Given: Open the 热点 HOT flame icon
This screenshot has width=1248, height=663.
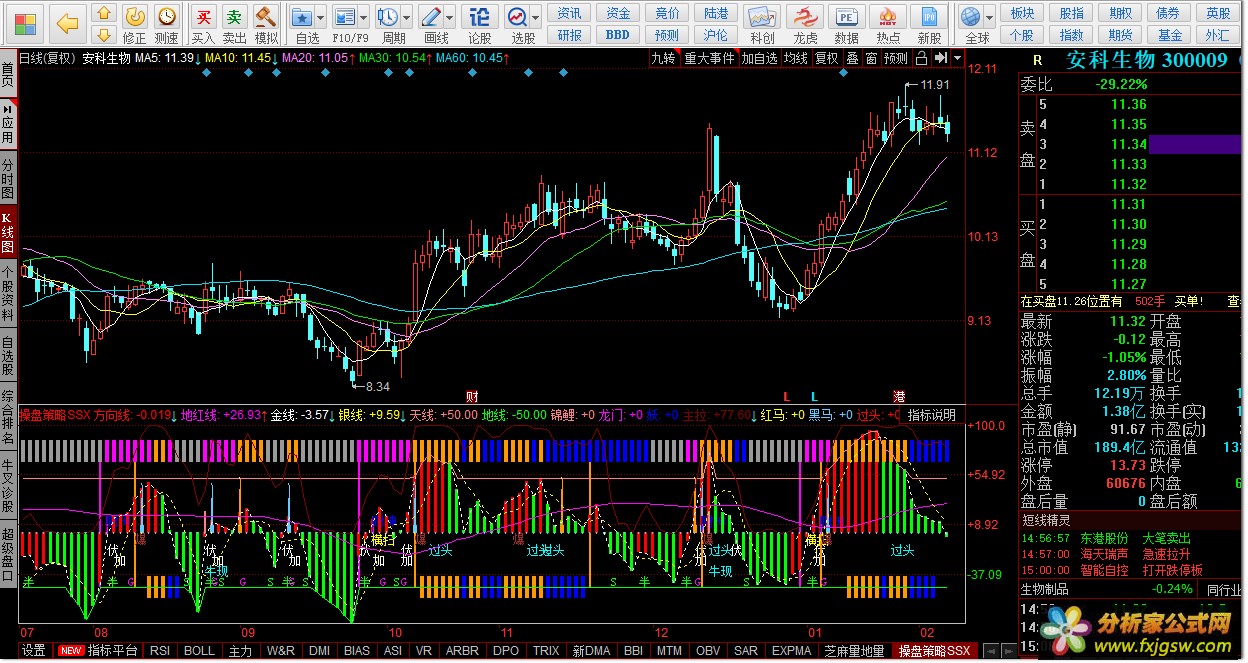Looking at the screenshot, I should coord(888,17).
